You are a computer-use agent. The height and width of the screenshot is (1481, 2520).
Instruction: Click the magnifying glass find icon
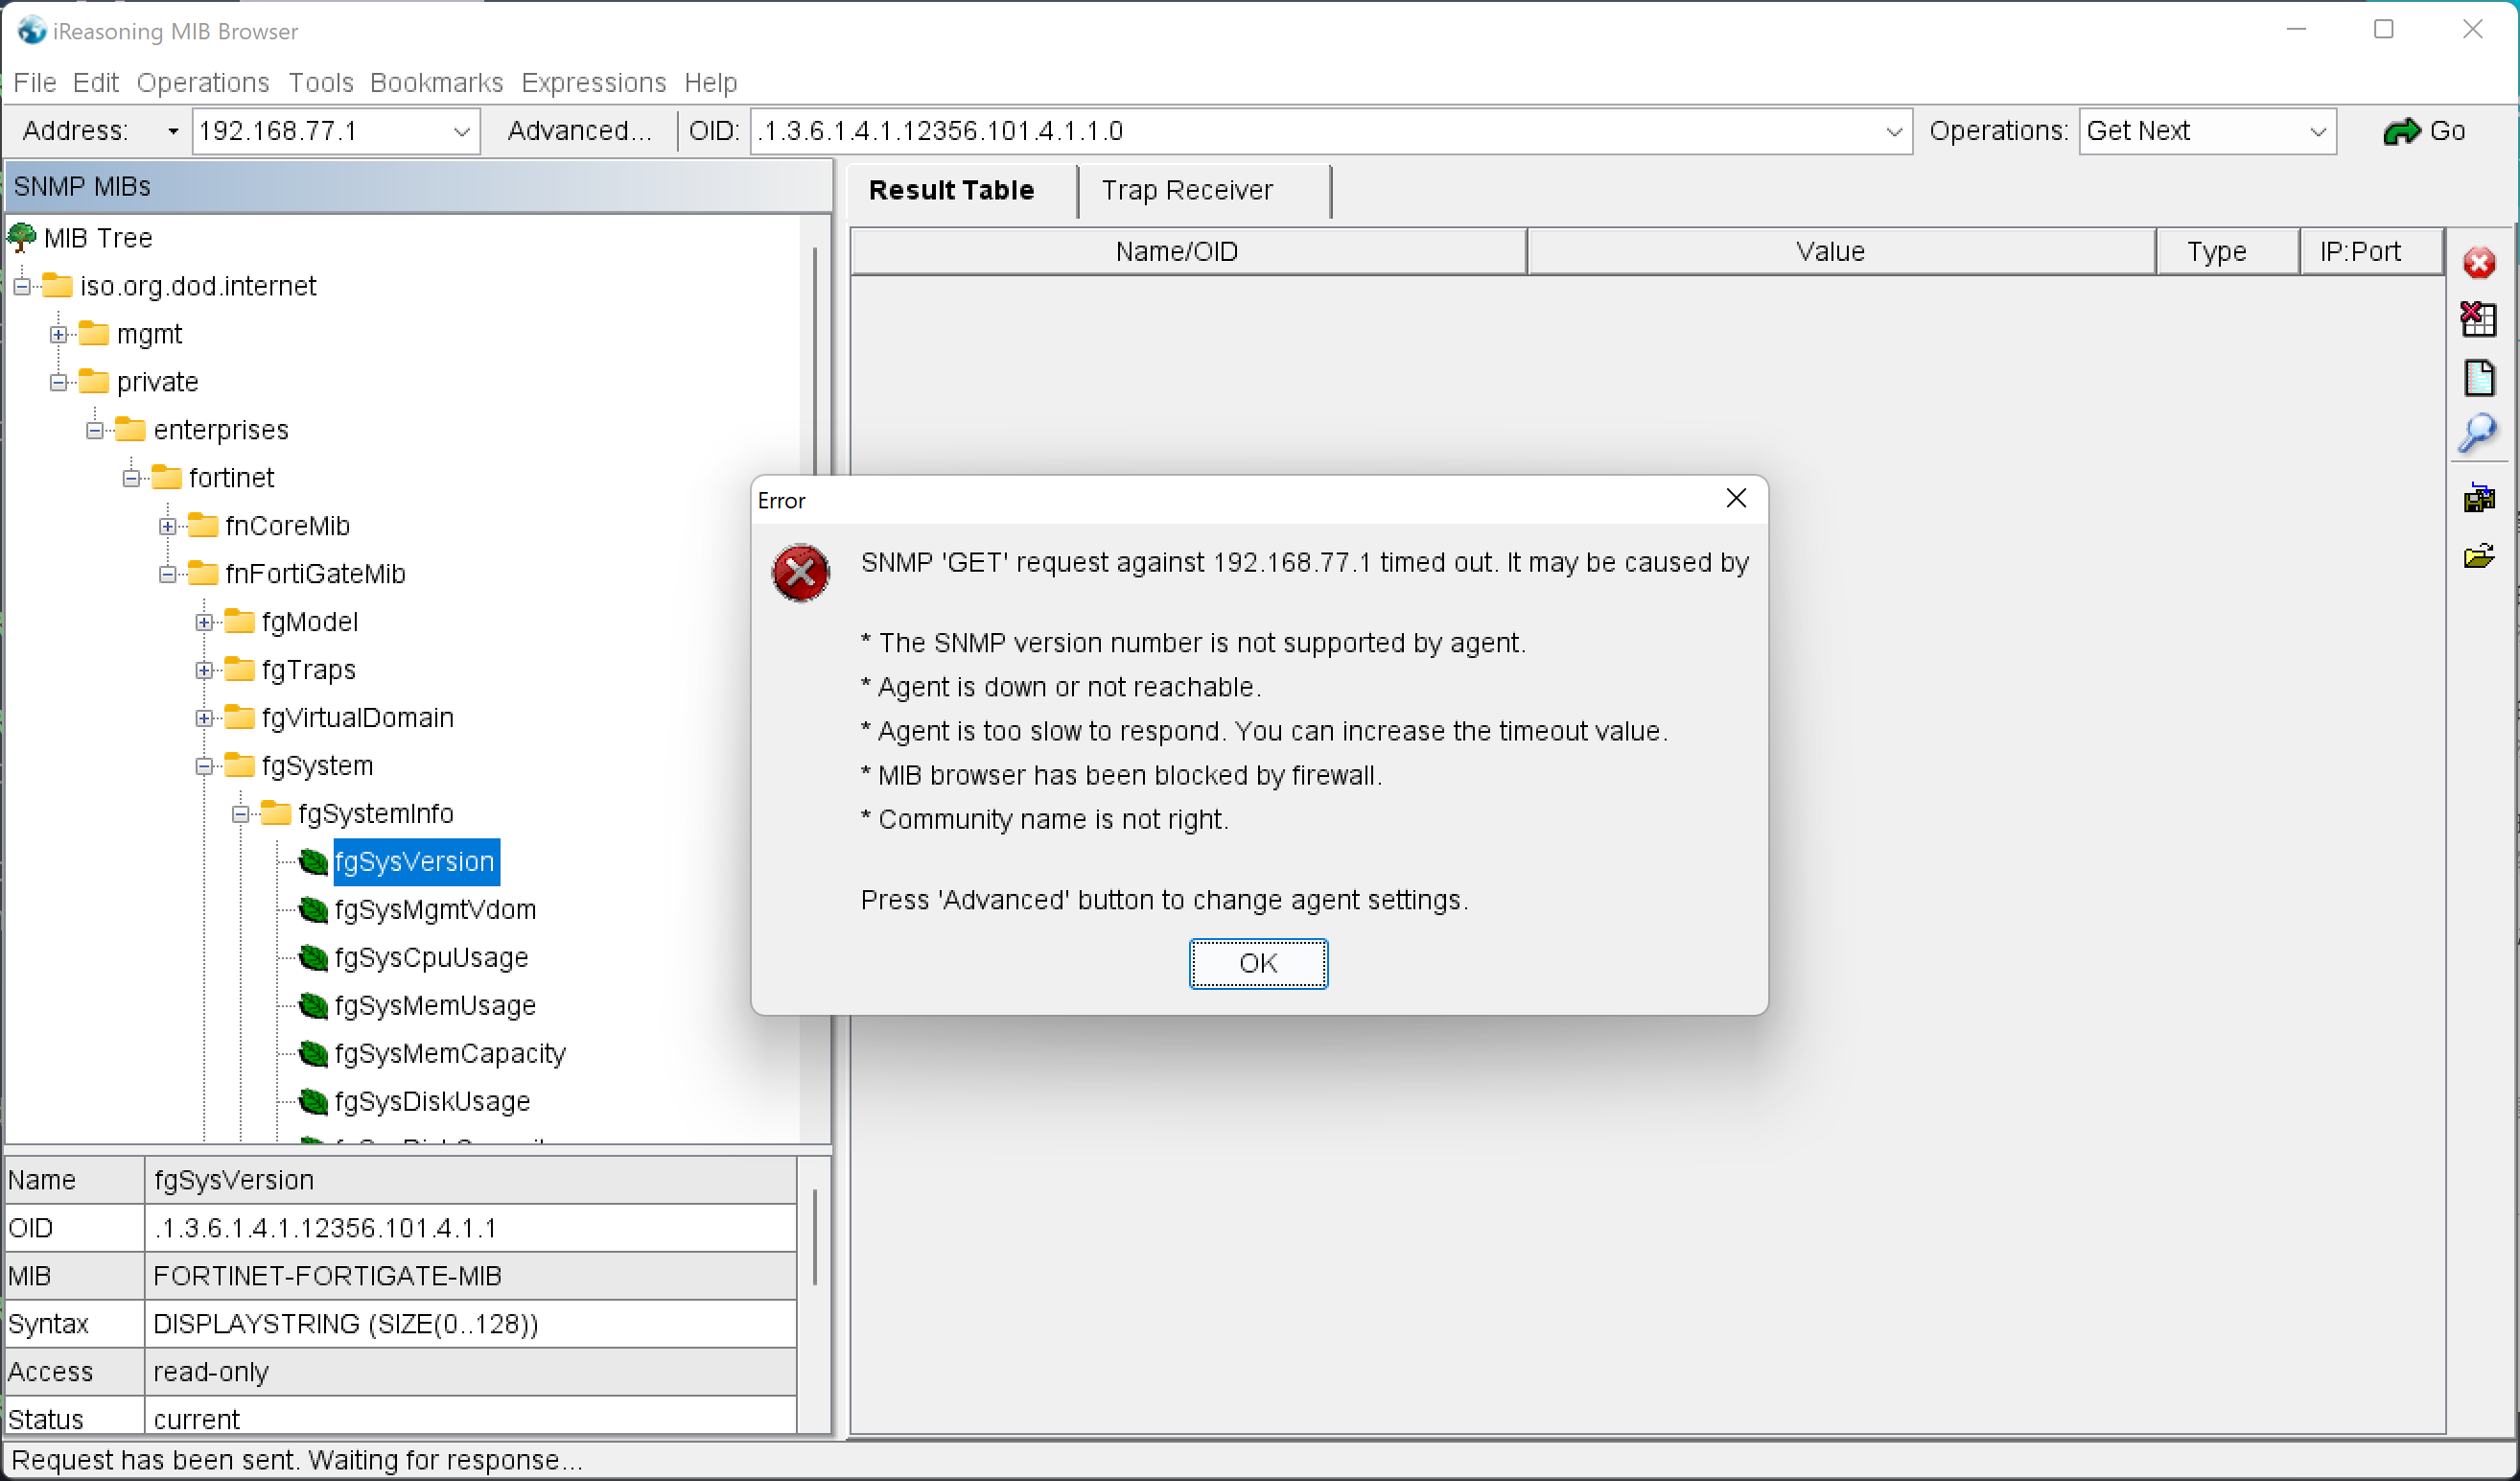2478,434
